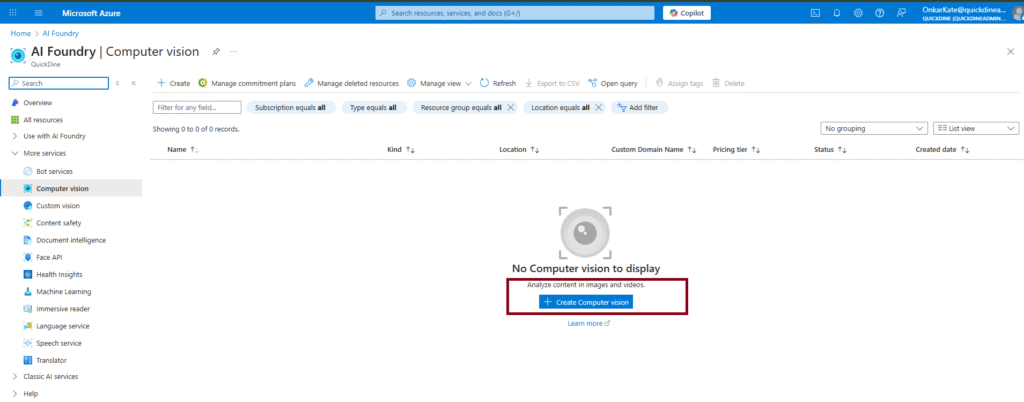Close the Computer vision blade
This screenshot has height=402, width=1024.
[1010, 52]
